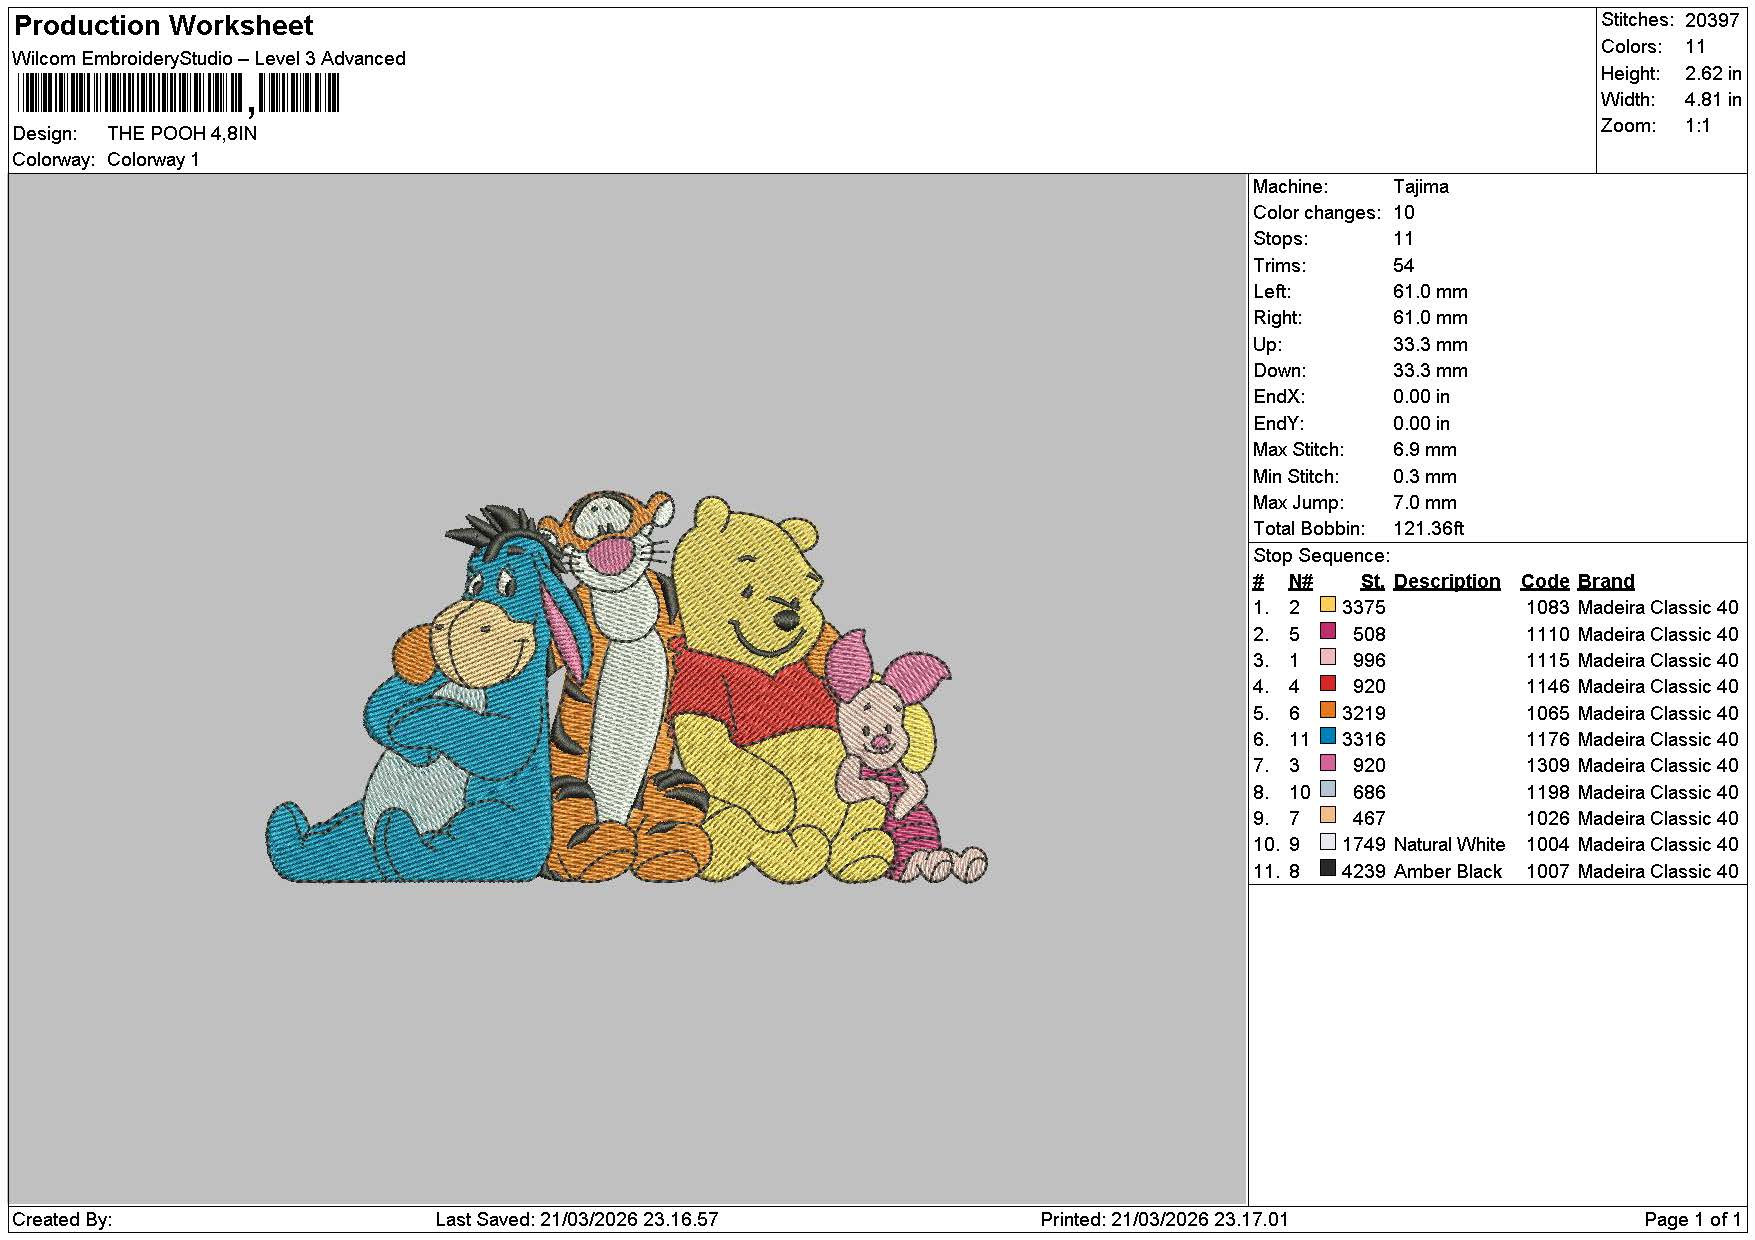The height and width of the screenshot is (1240, 1755).
Task: Select the orange swatch for thread code 1065
Action: click(x=1328, y=710)
